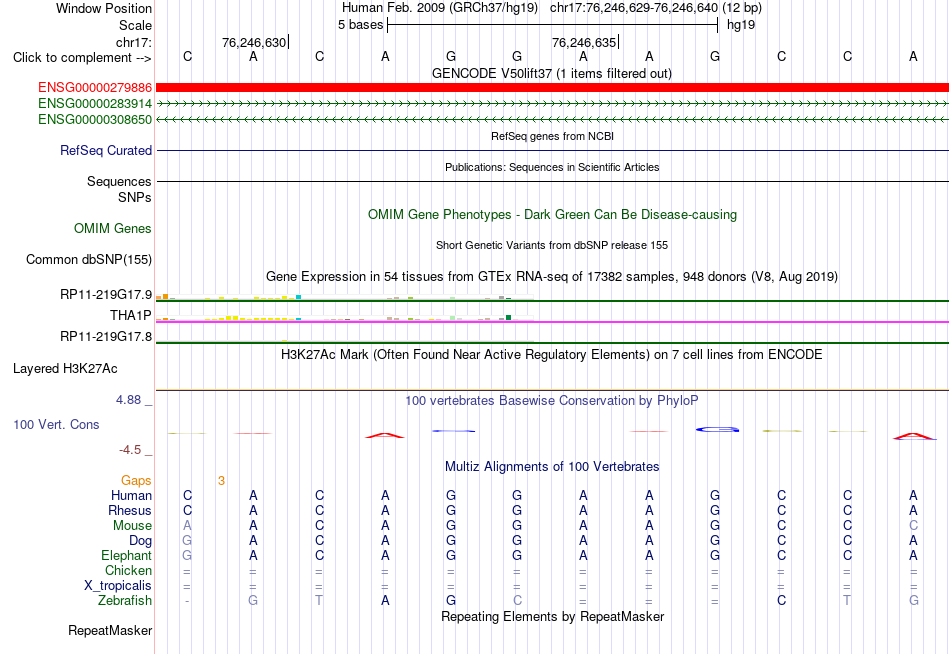Click the RP11-219G17.9 expression bar chart
Image resolution: width=950 pixels, height=654 pixels.
345,297
